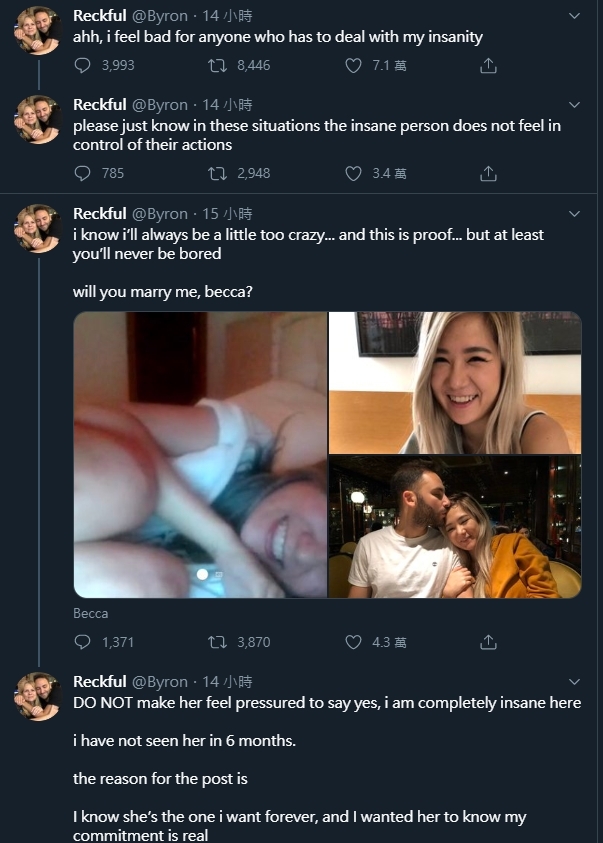603x843 pixels.
Task: Open the @Byron handle on proposal tweet
Action: (x=159, y=214)
